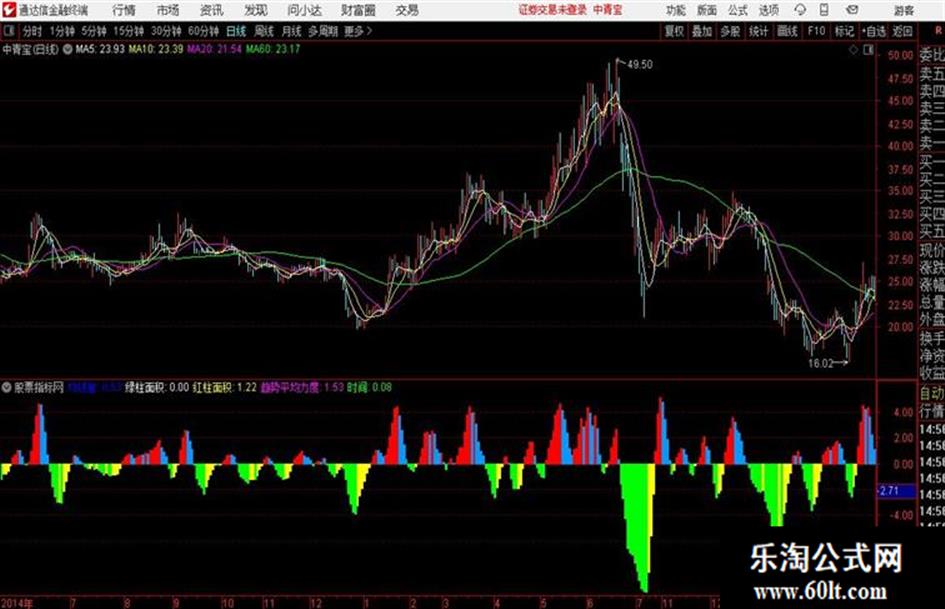This screenshot has width=945, height=609.
Task: Open the 多周期 multi-period view
Action: [x=323, y=31]
